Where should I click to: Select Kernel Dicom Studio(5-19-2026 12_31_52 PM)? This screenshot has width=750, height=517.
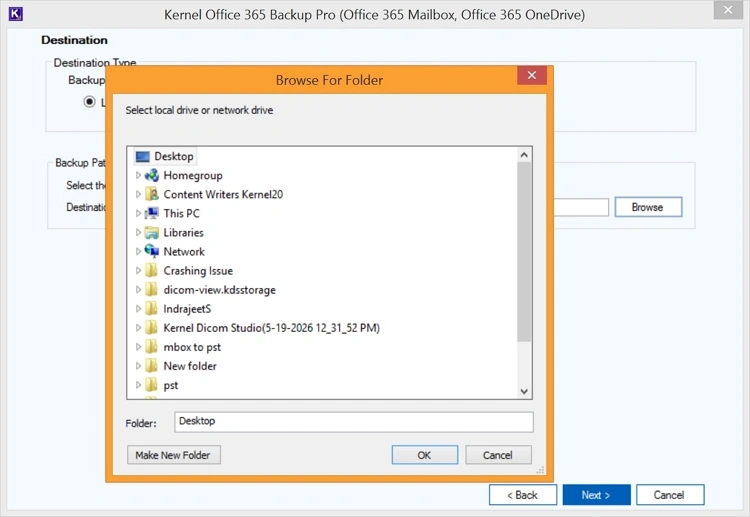click(271, 328)
